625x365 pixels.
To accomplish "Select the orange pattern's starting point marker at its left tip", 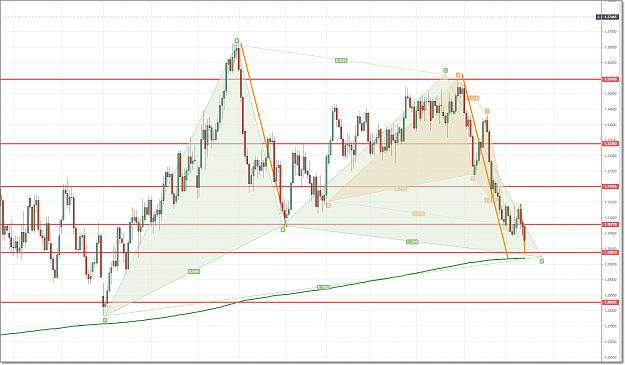I will 328,206.
